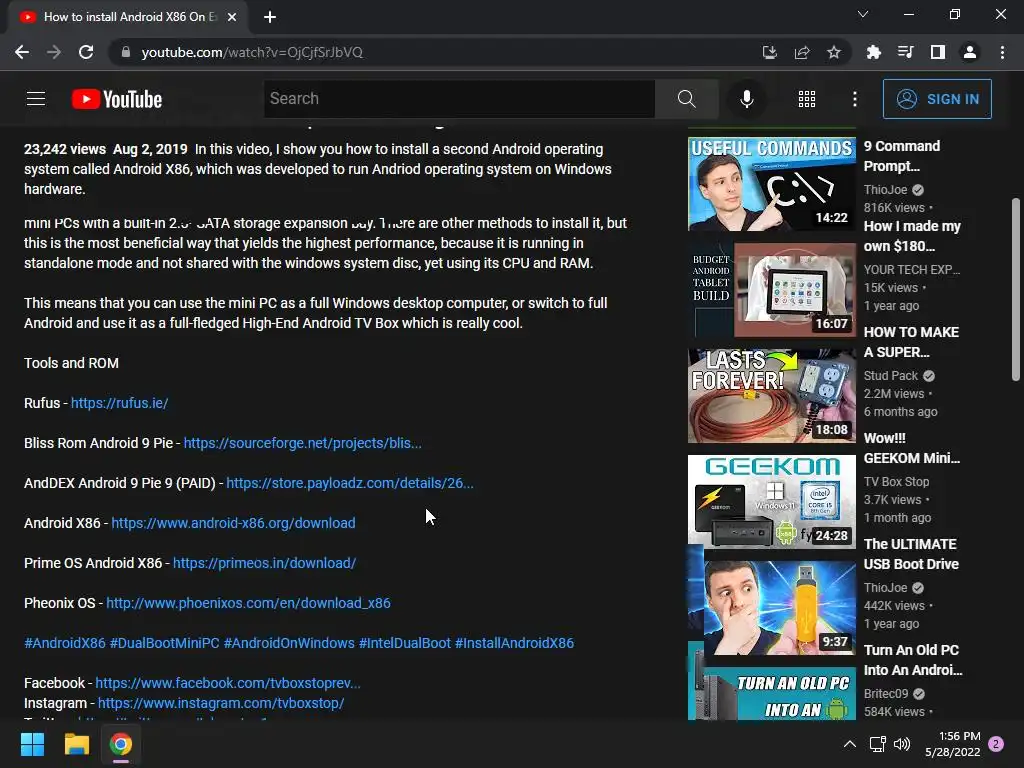
Task: Click the search magnifier button
Action: tap(686, 99)
